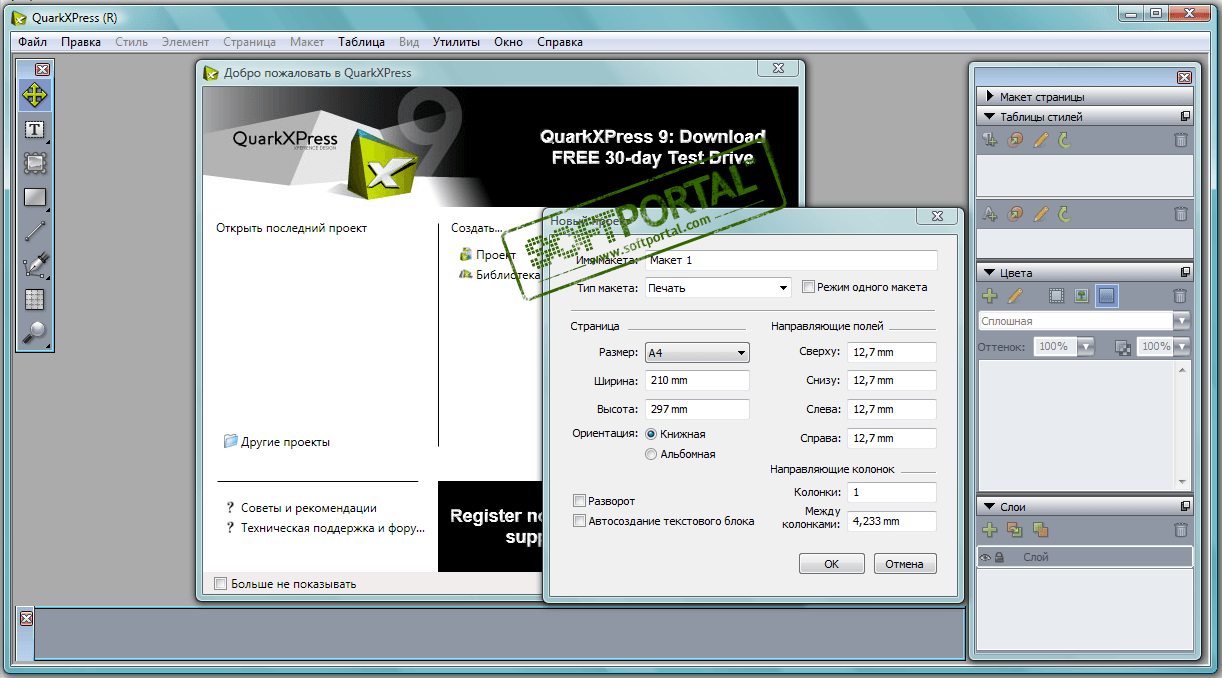Open the Размер page size dropdown
Viewport: 1222px width, 678px height.
click(x=698, y=352)
